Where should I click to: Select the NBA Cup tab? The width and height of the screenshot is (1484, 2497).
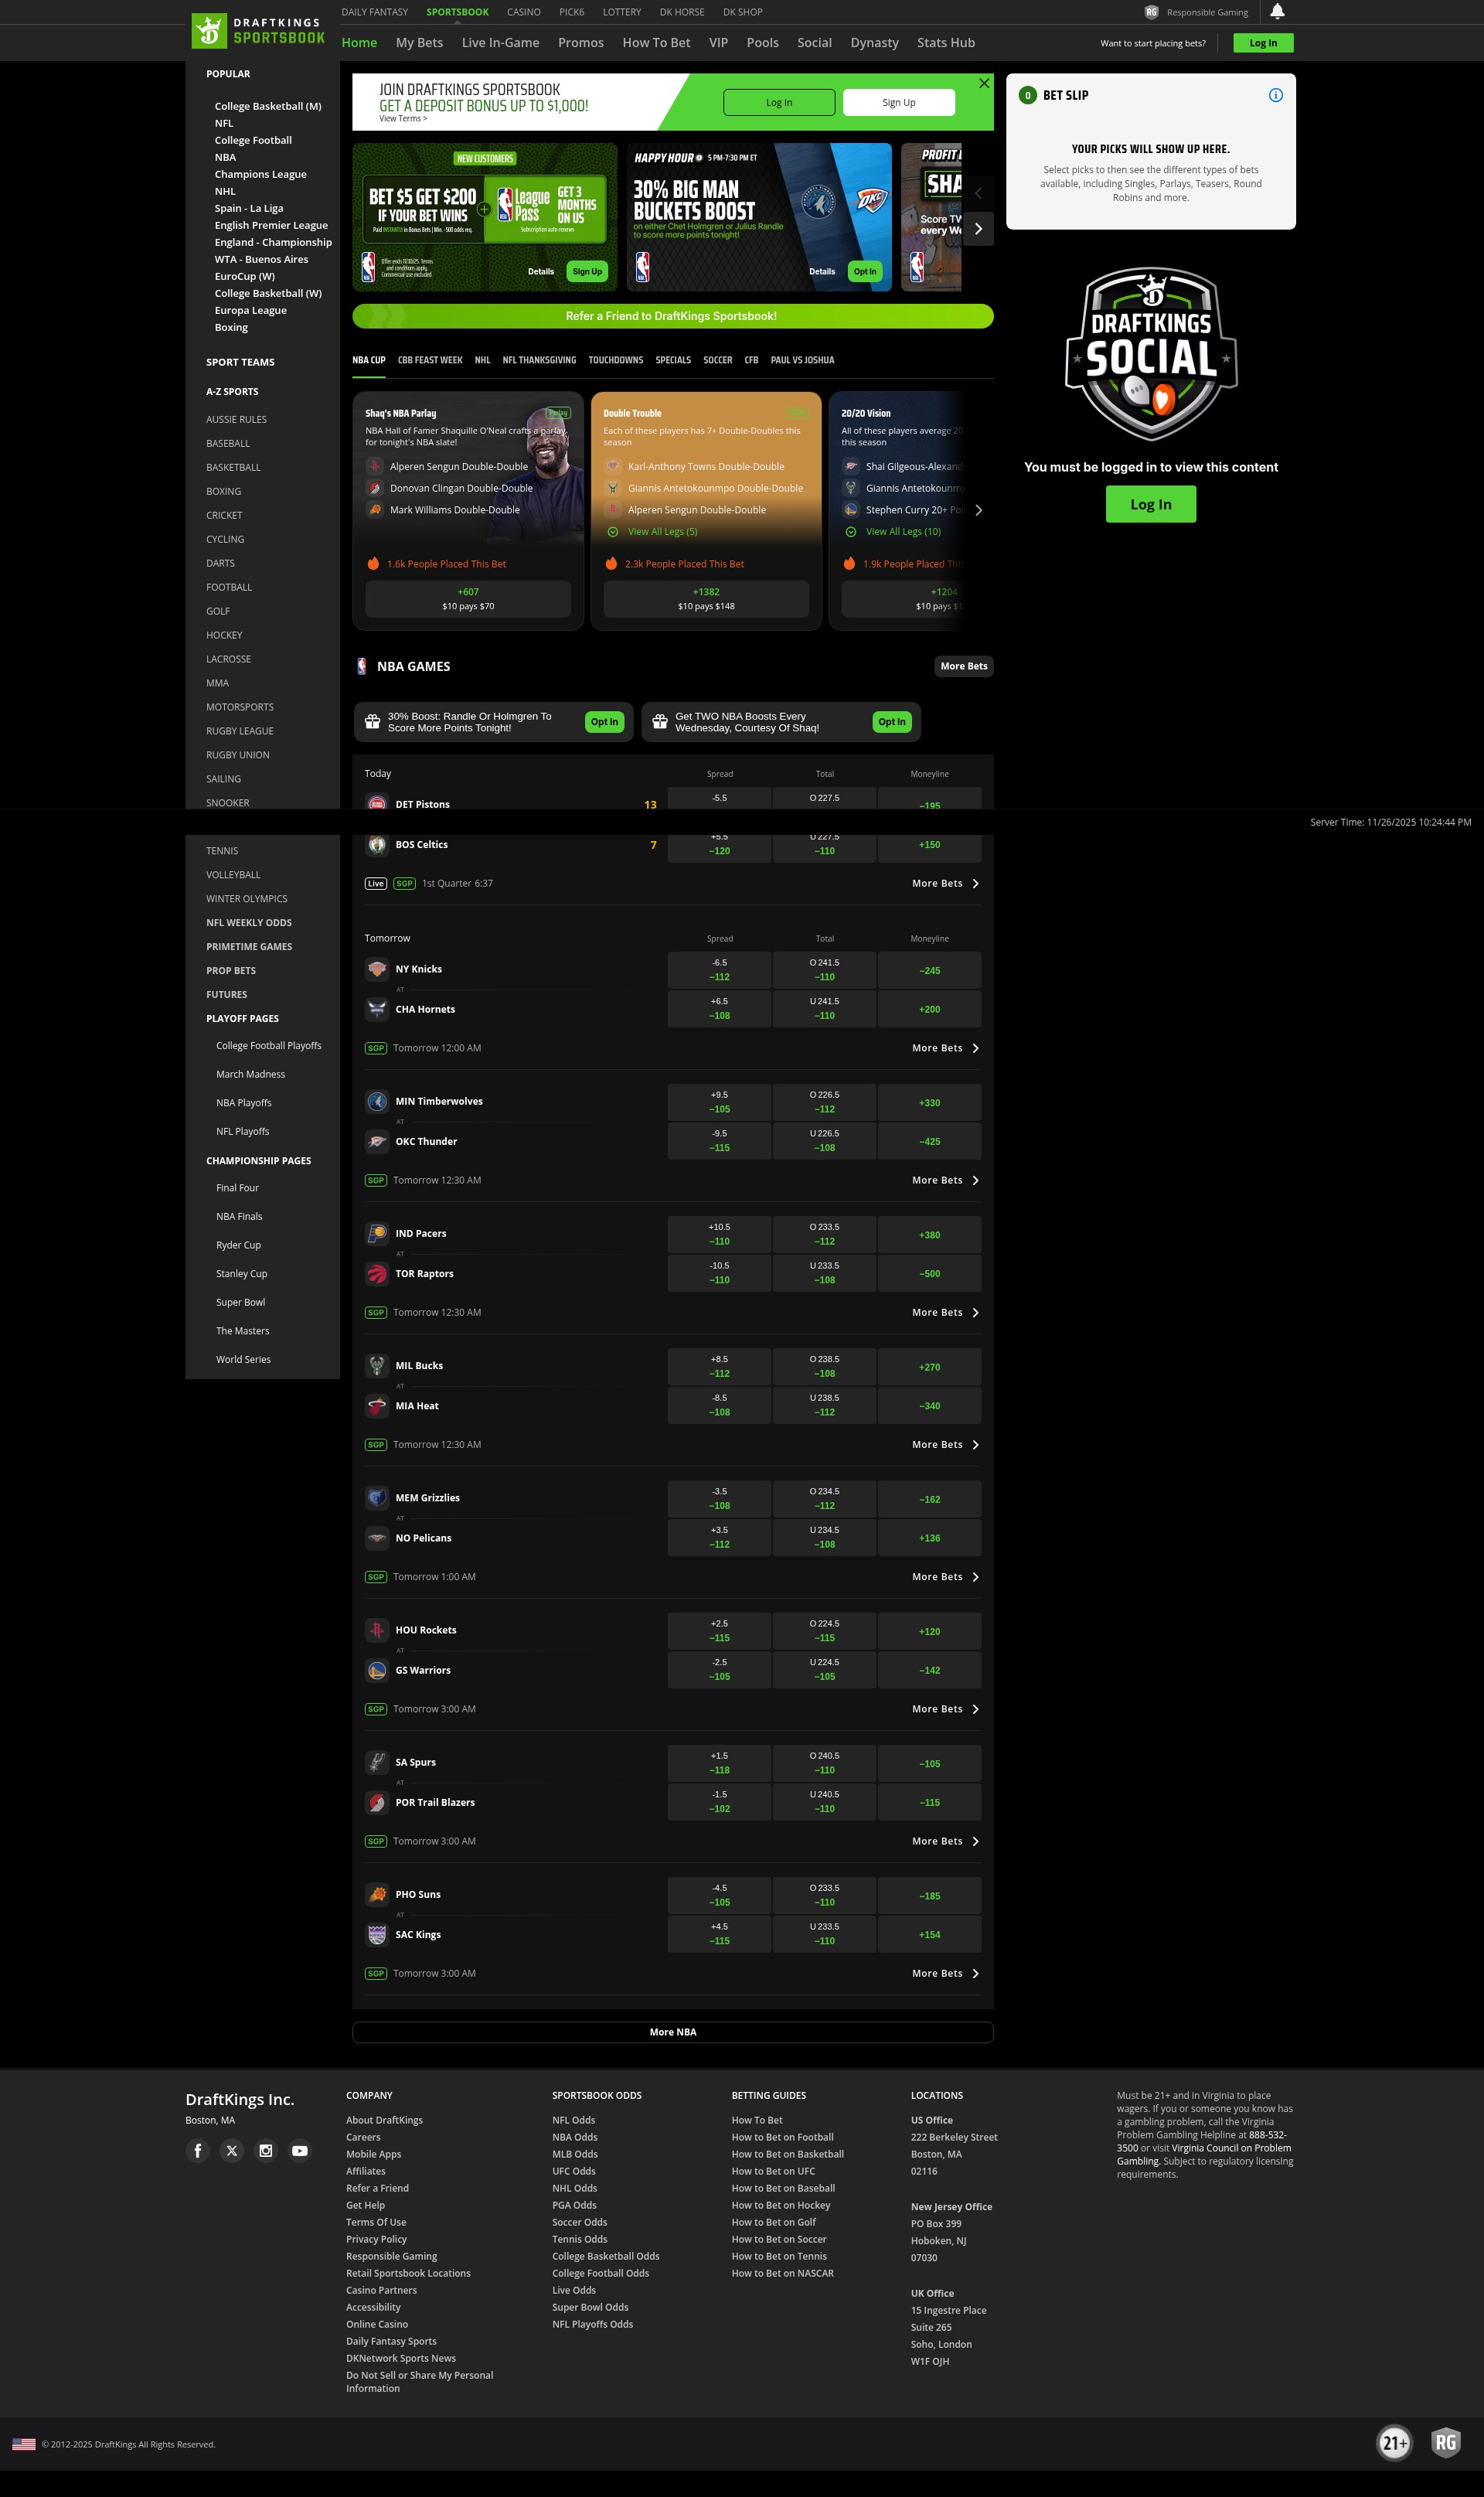(x=368, y=360)
